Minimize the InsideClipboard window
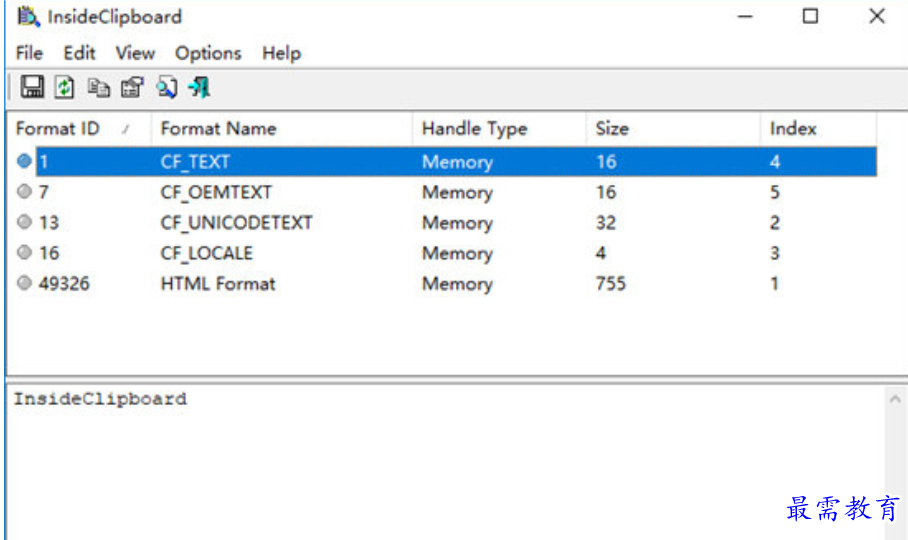Screen dimensions: 908x540 [x=745, y=16]
